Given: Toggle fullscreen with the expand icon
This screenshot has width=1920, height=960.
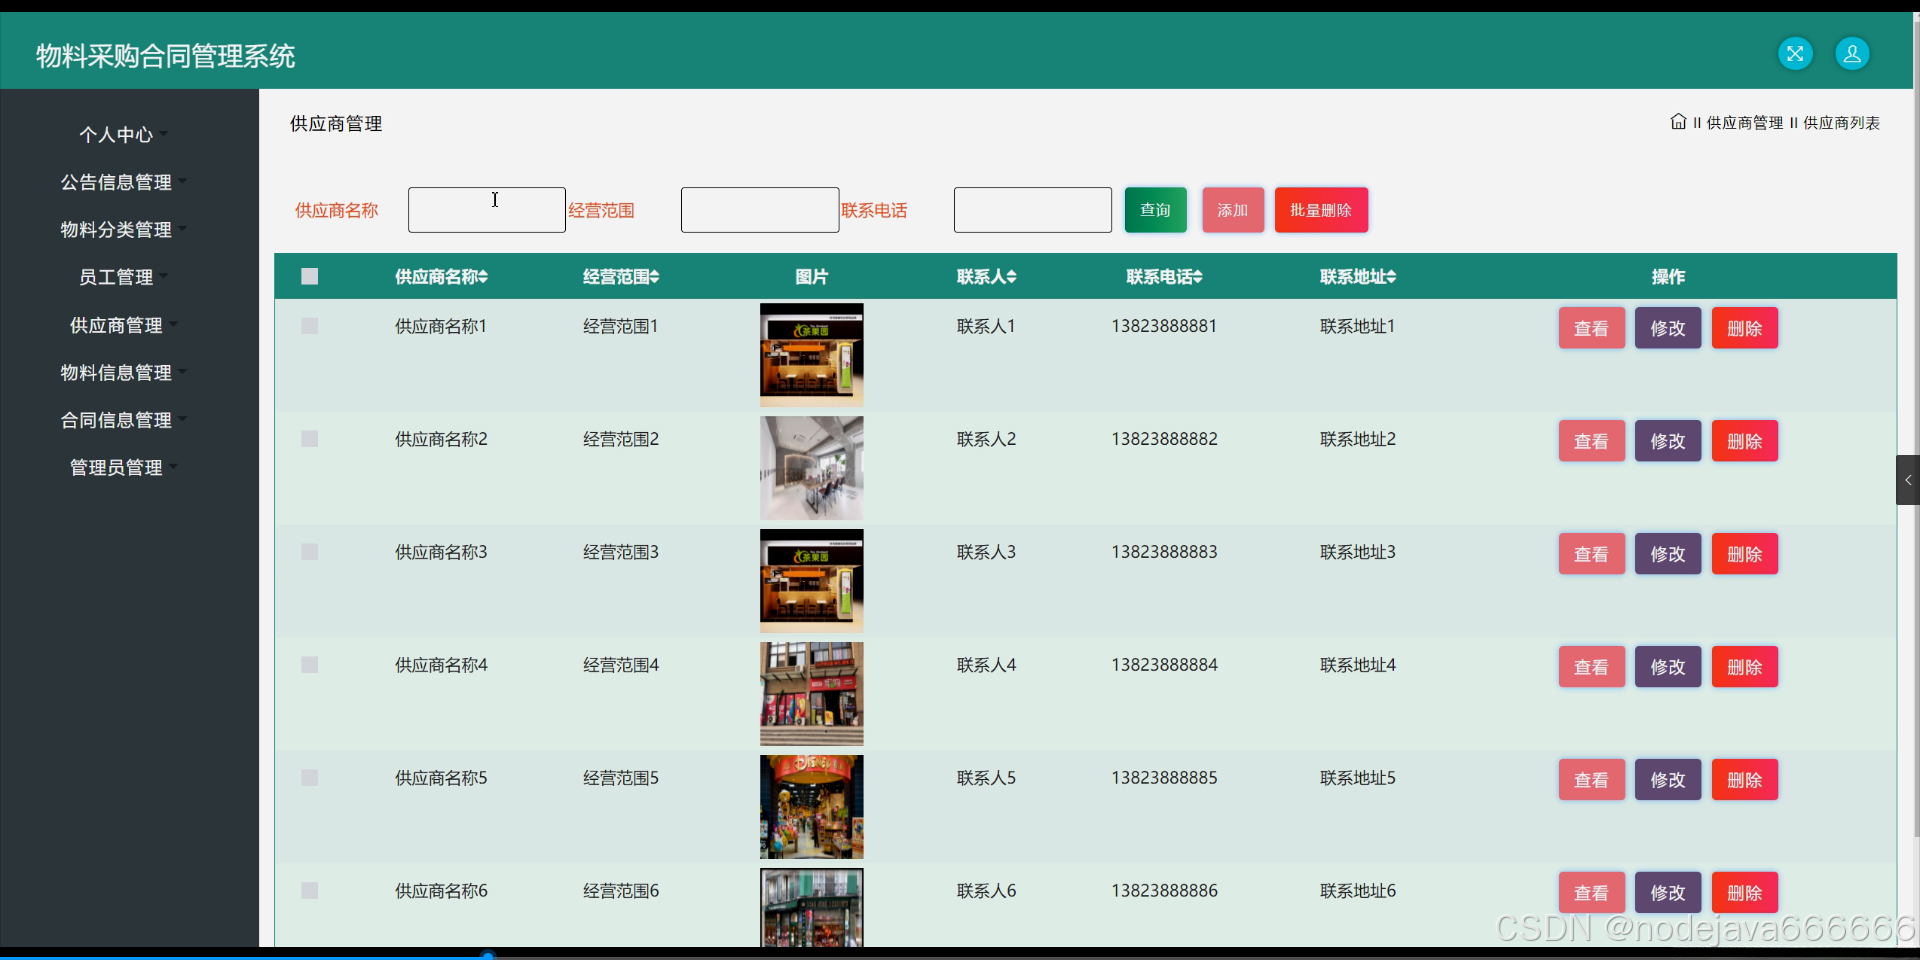Looking at the screenshot, I should pyautogui.click(x=1795, y=54).
